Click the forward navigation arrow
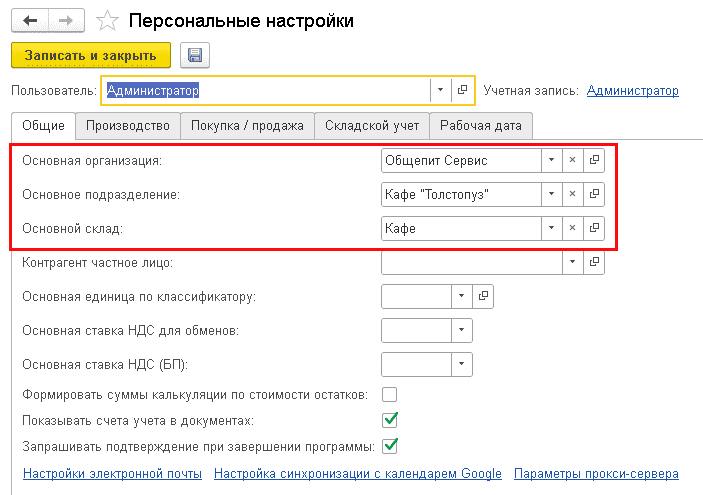This screenshot has width=703, height=495. 64,20
